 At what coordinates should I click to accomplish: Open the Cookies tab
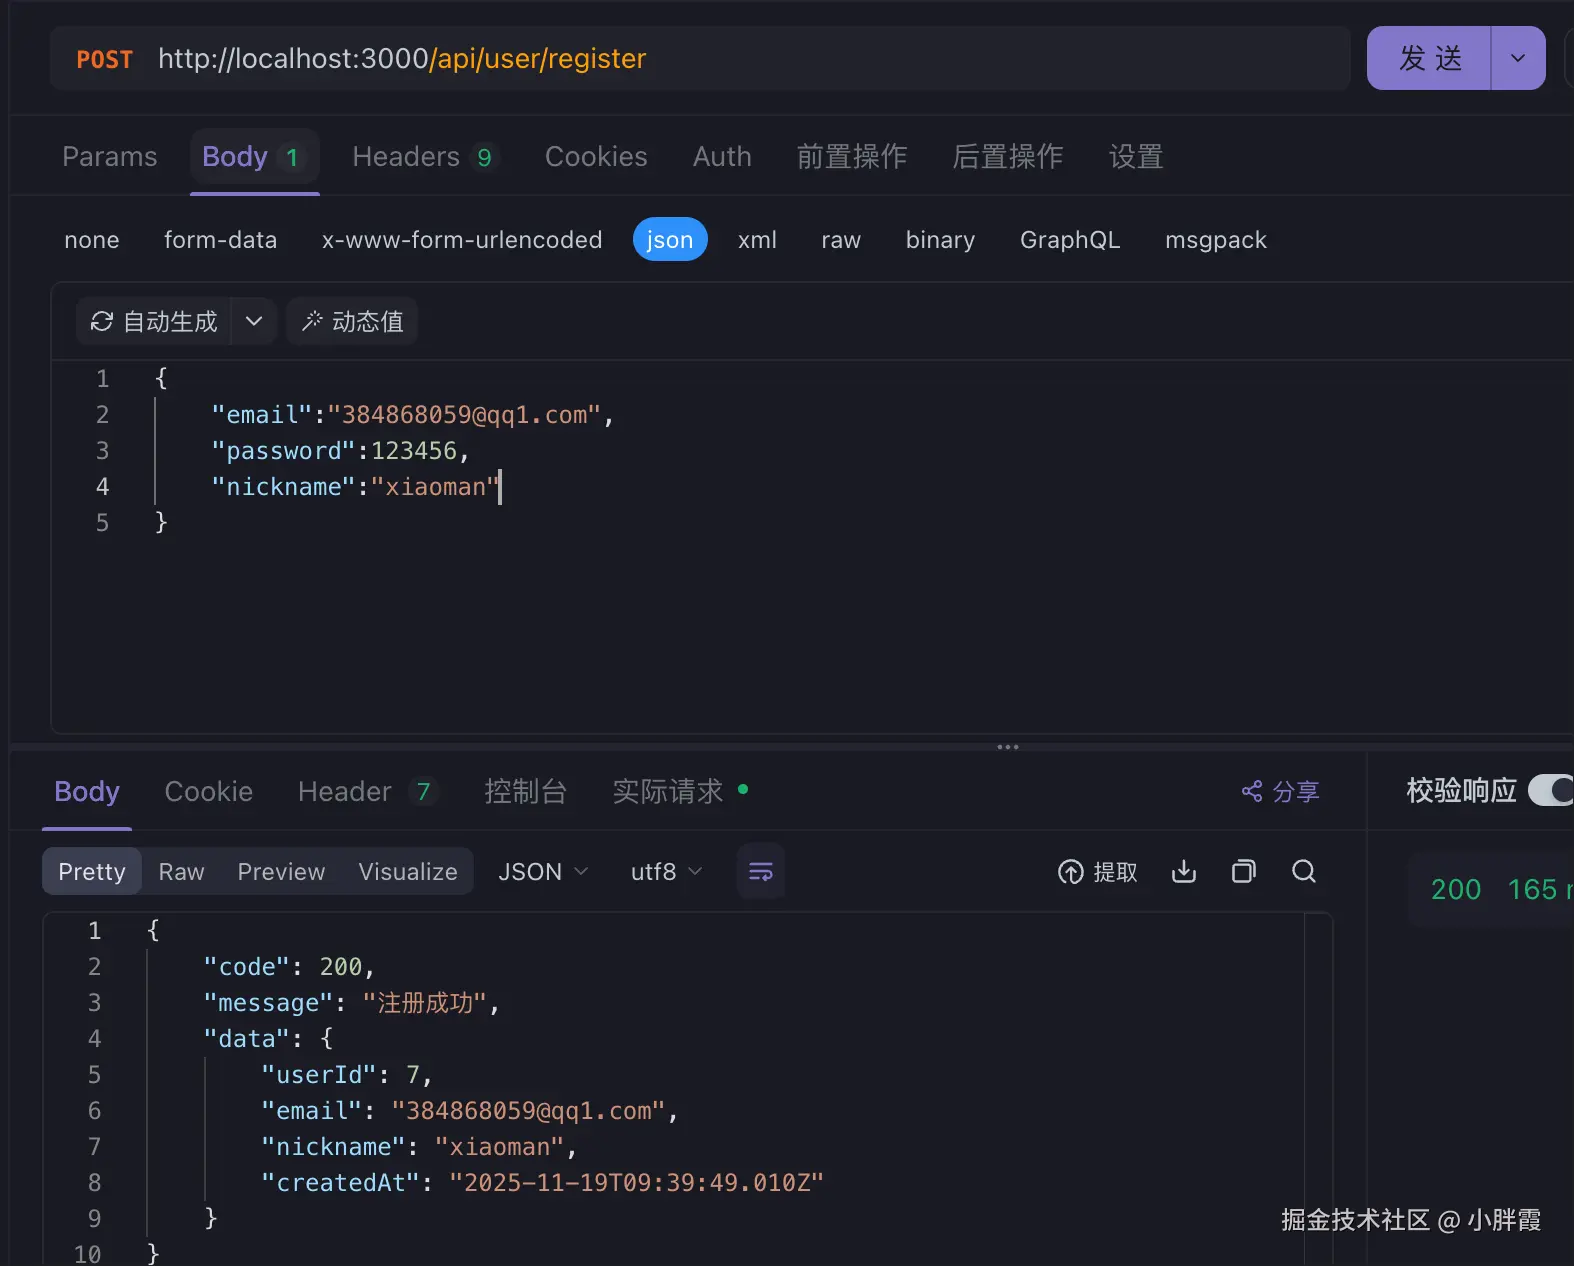point(596,157)
